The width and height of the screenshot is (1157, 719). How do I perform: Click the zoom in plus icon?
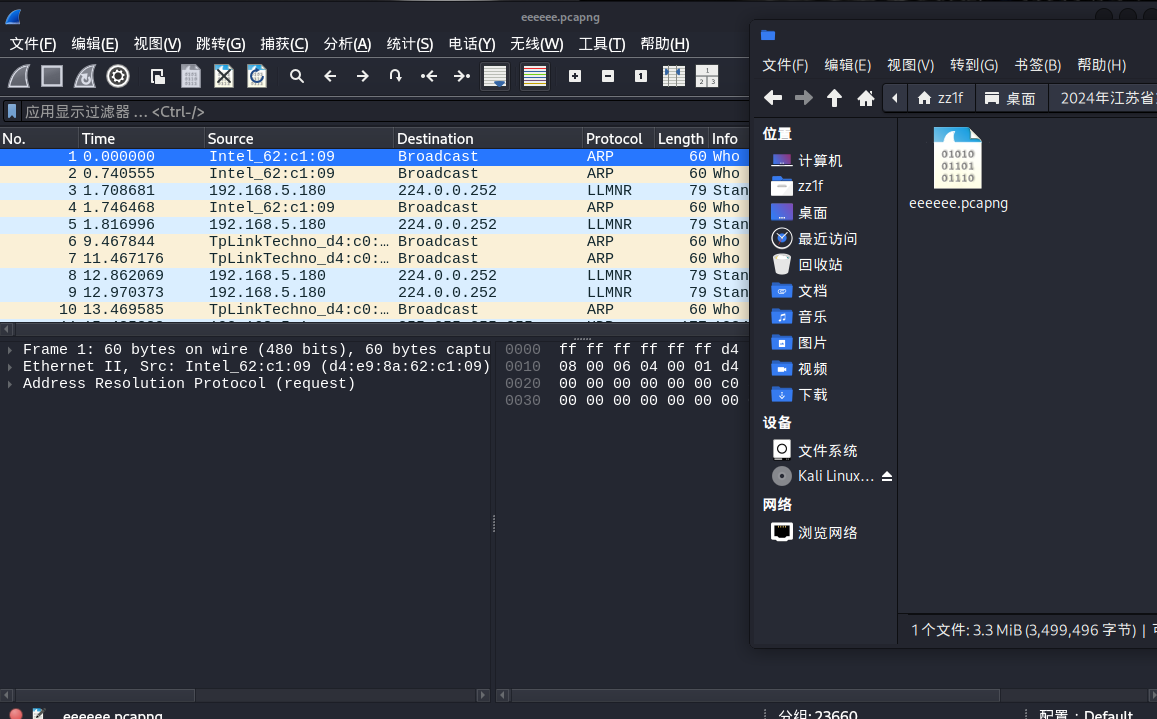coord(575,76)
